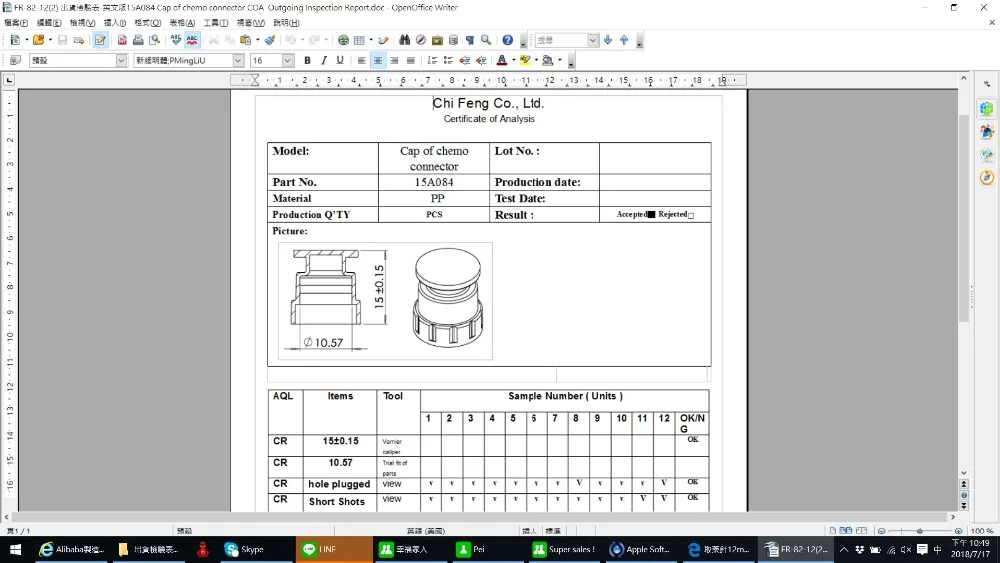Open sidebar Properties deck icon

click(x=987, y=108)
